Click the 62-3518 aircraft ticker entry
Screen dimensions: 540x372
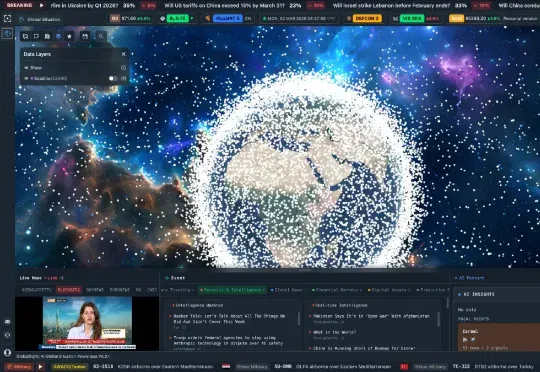click(153, 367)
